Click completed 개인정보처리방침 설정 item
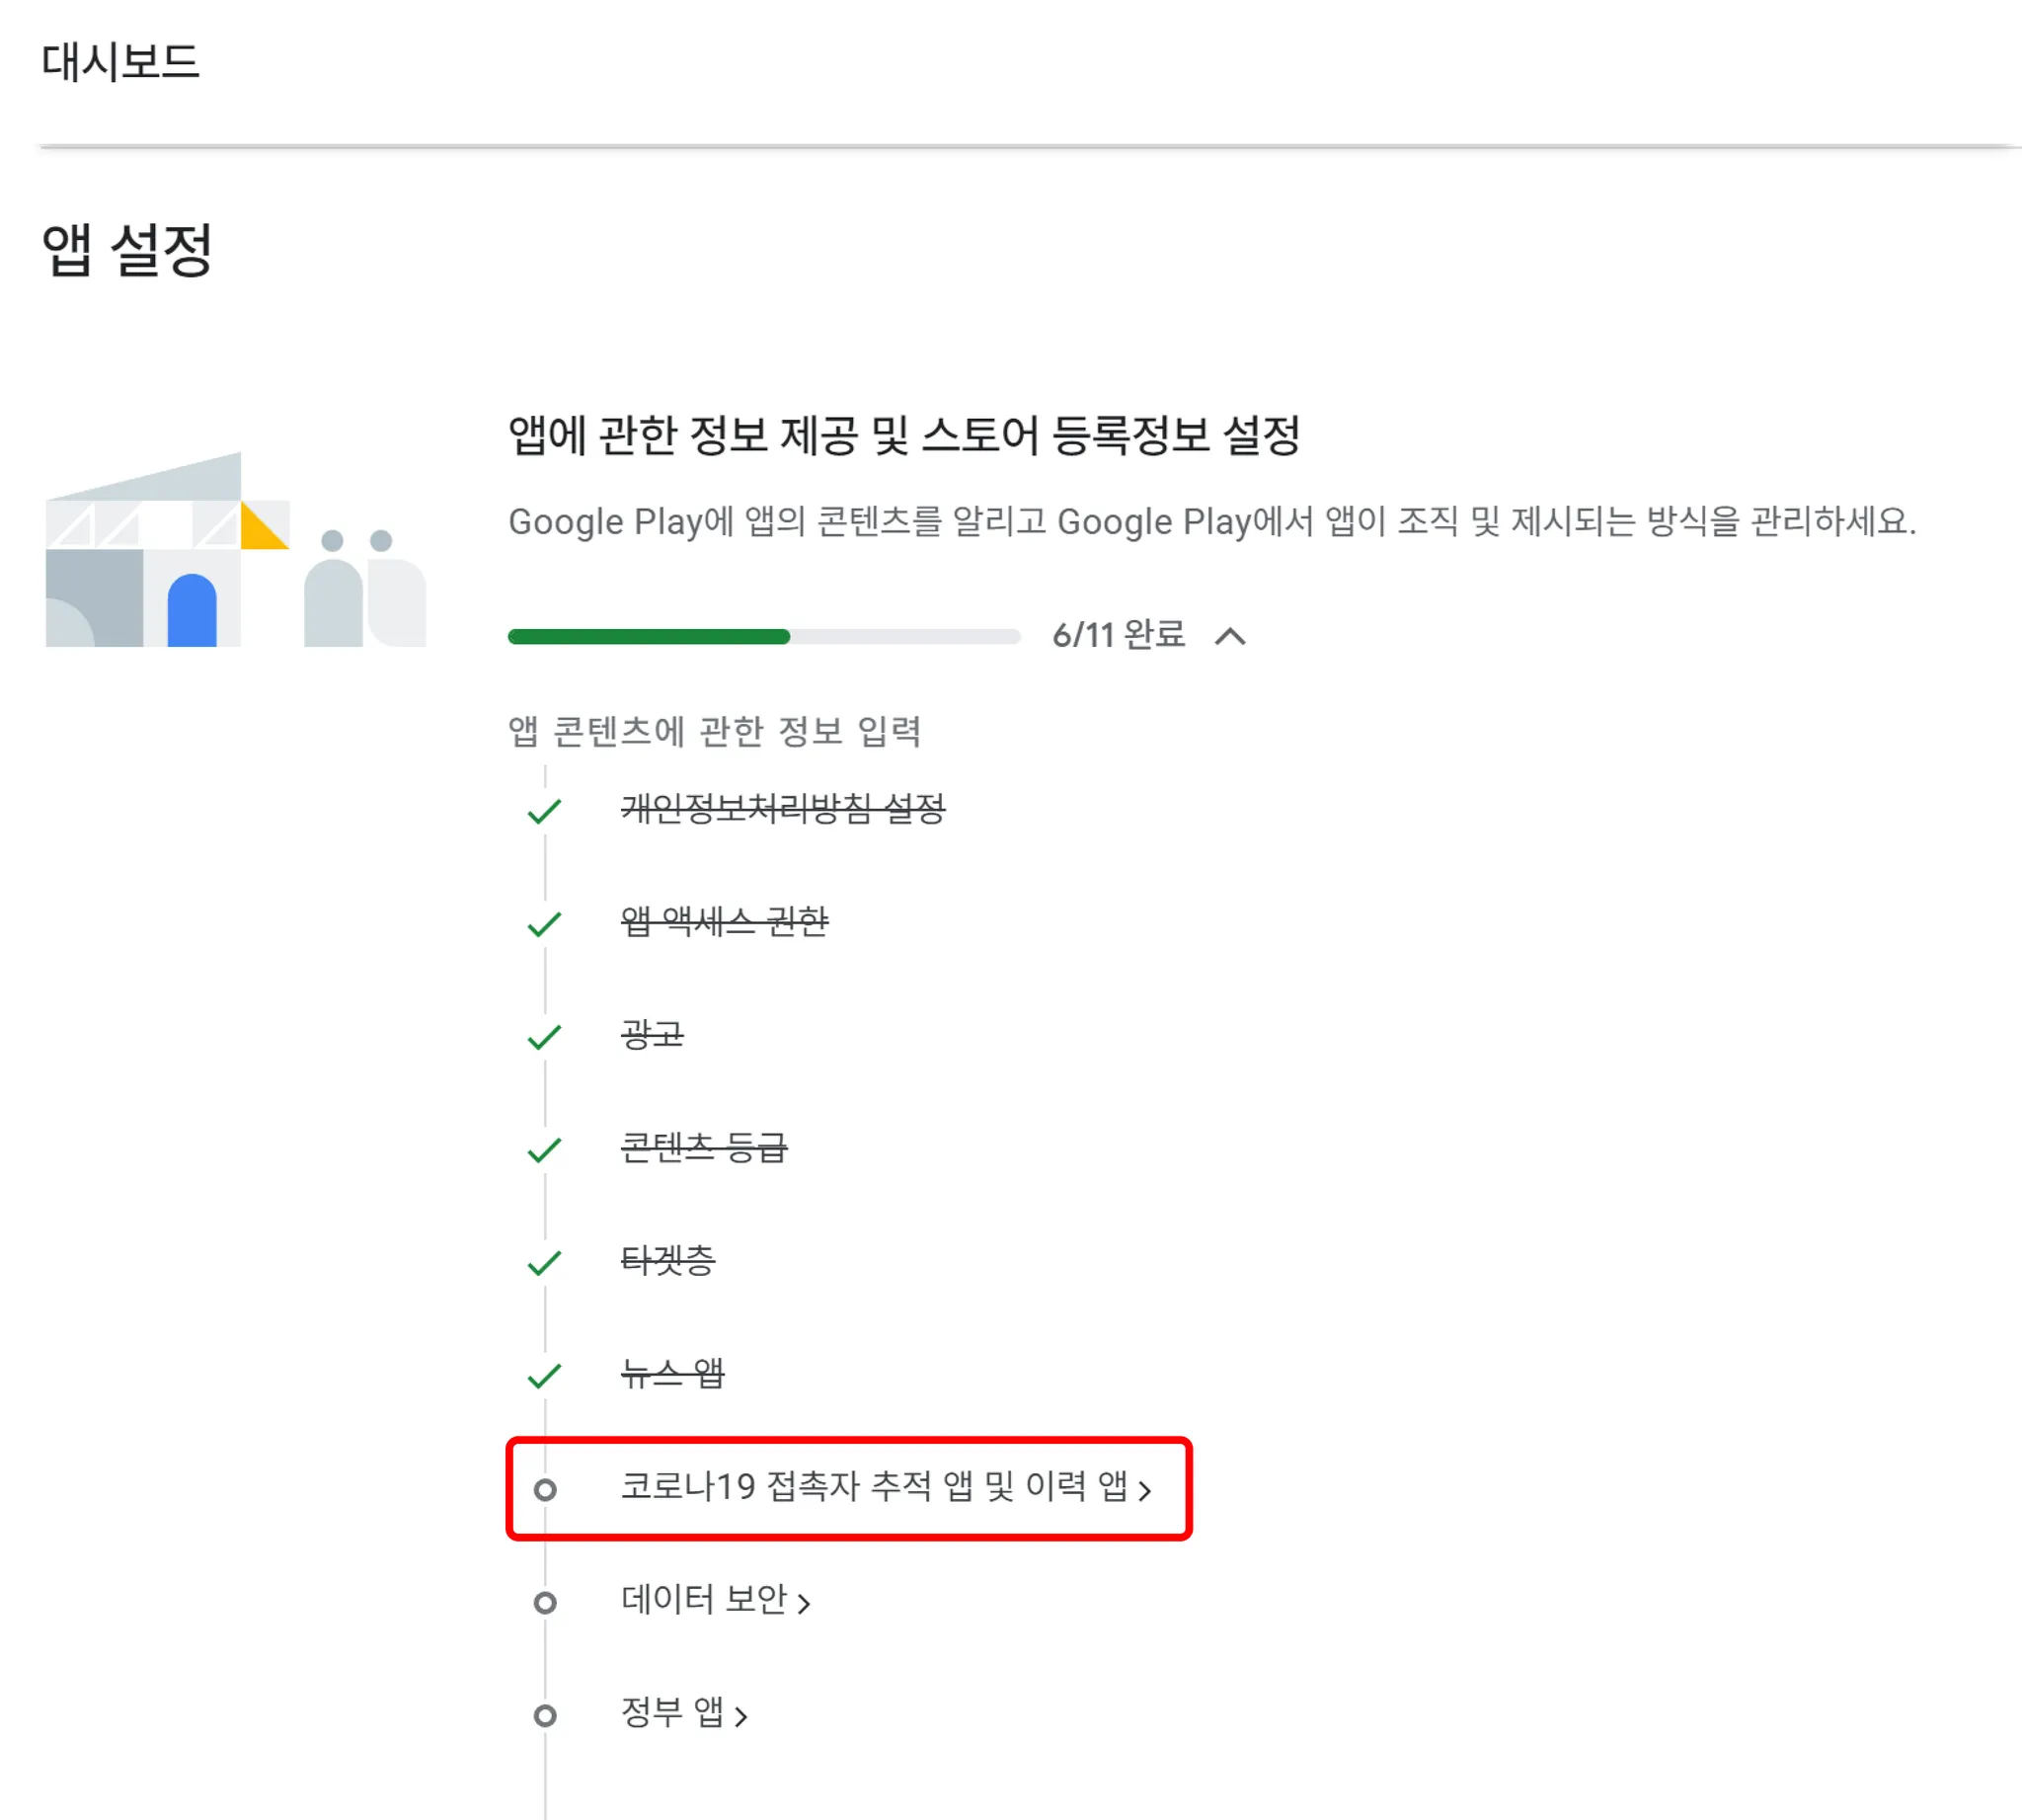Viewport: 2022px width, 1820px height. [783, 808]
